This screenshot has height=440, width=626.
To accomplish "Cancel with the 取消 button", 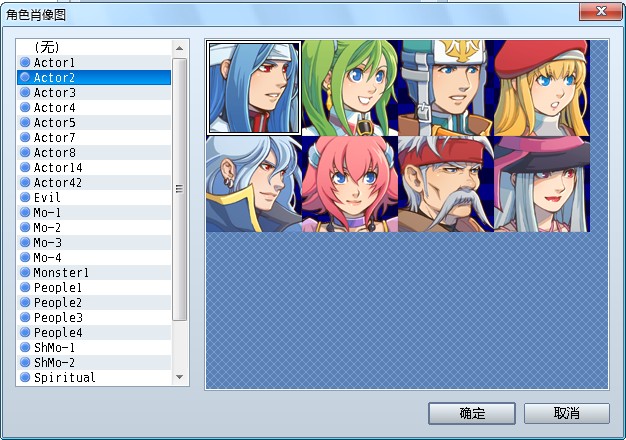I will click(x=567, y=413).
